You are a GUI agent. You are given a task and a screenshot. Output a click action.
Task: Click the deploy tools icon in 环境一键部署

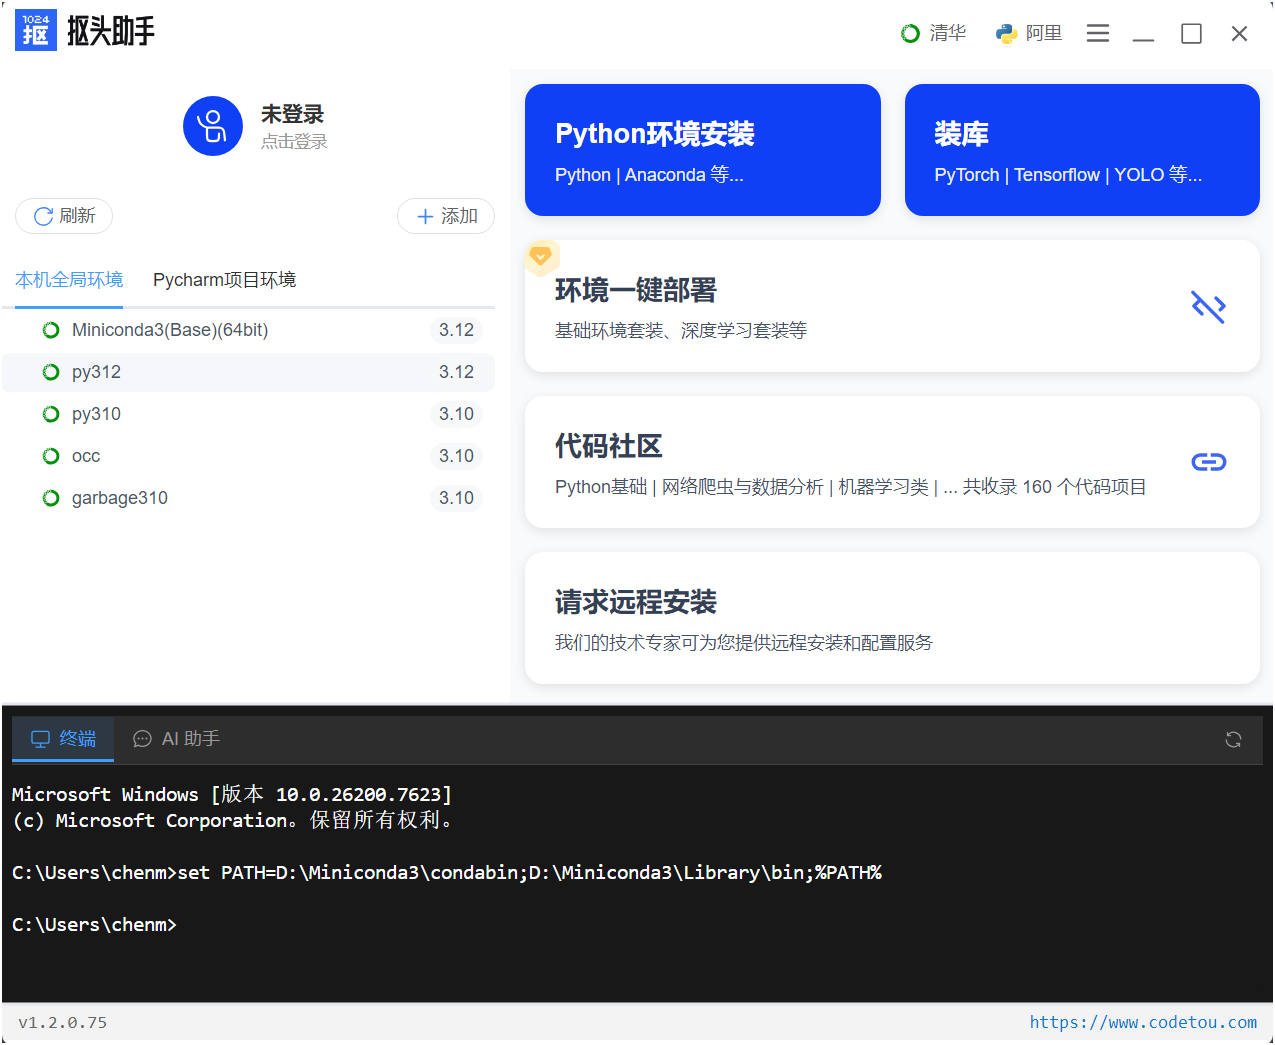coord(1208,306)
